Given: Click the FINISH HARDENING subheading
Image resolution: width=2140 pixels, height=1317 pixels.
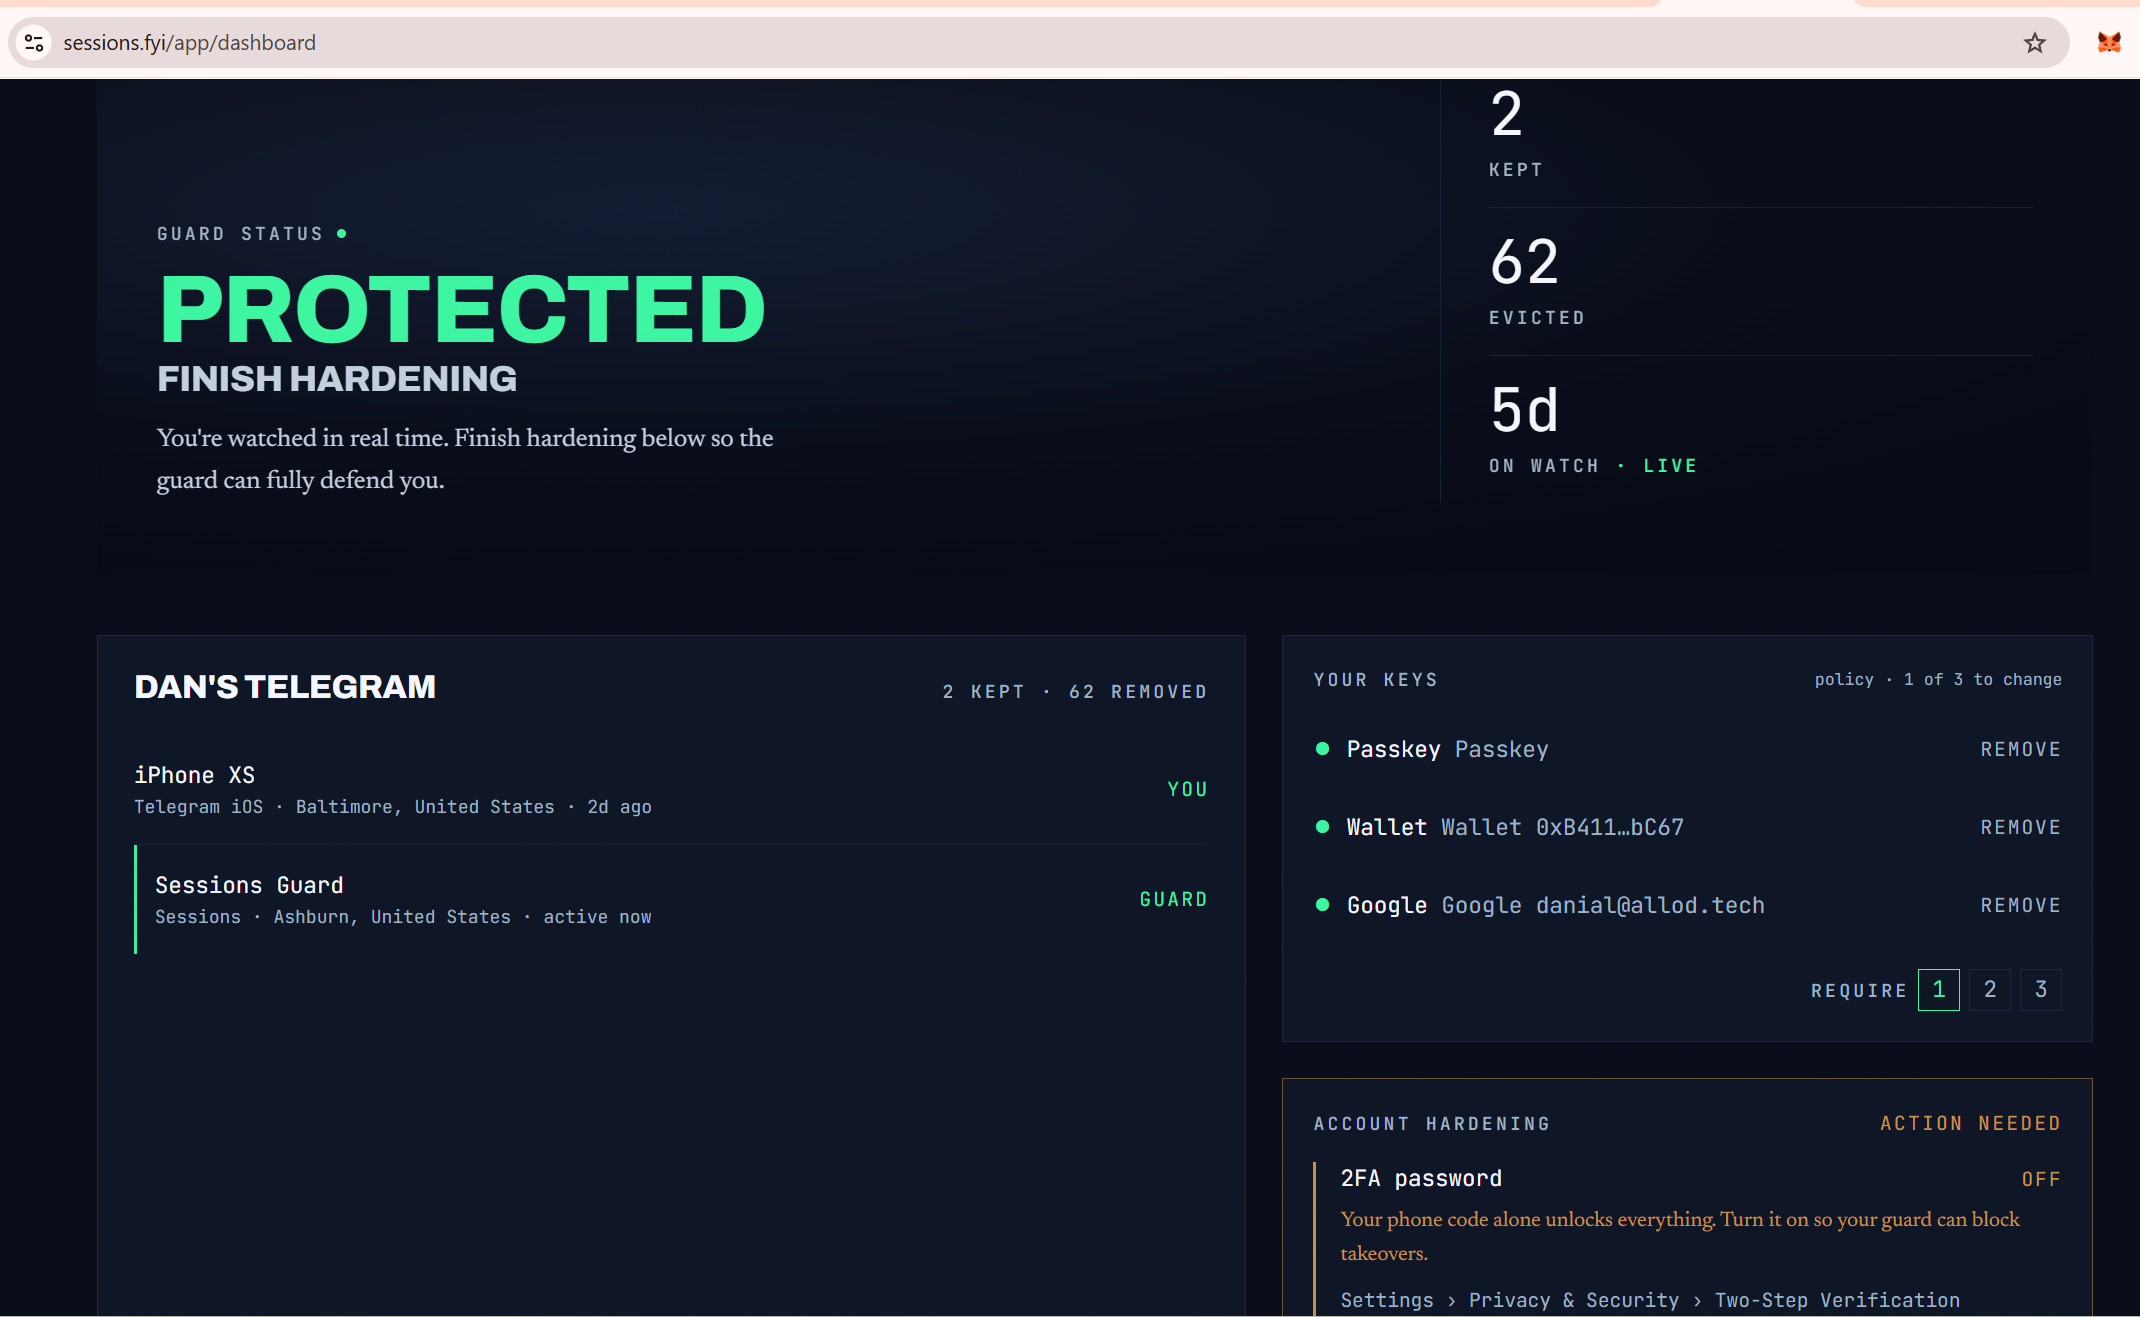Looking at the screenshot, I should (x=337, y=379).
